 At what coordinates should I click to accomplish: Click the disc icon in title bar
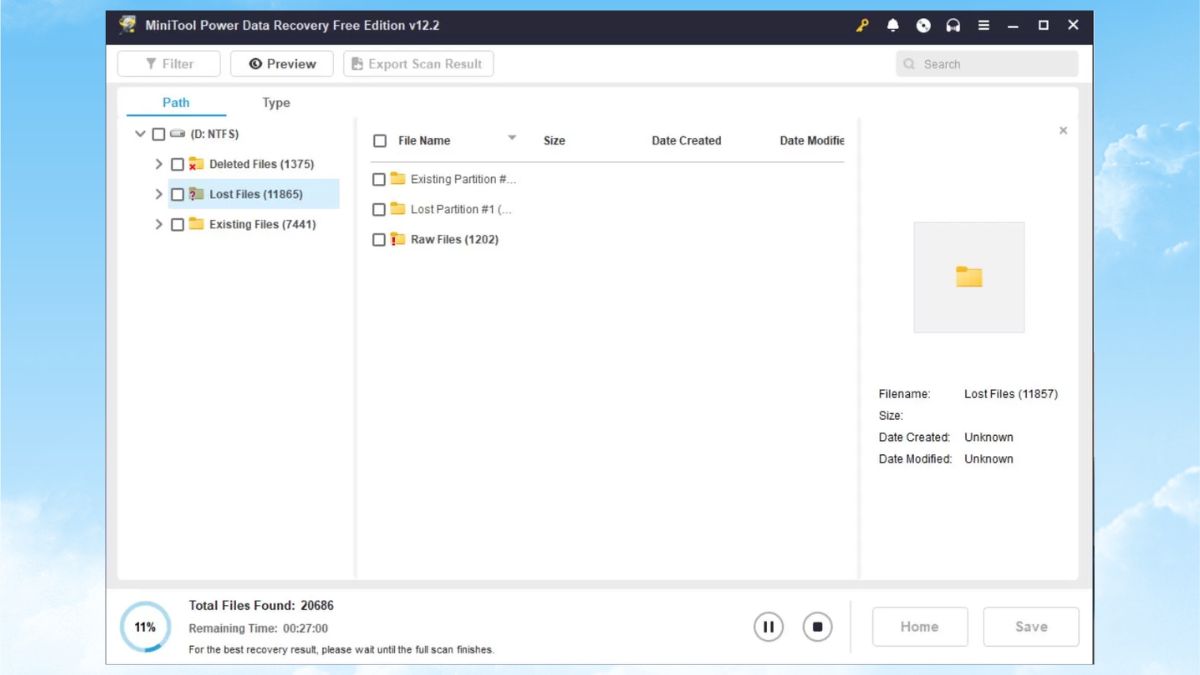point(923,25)
